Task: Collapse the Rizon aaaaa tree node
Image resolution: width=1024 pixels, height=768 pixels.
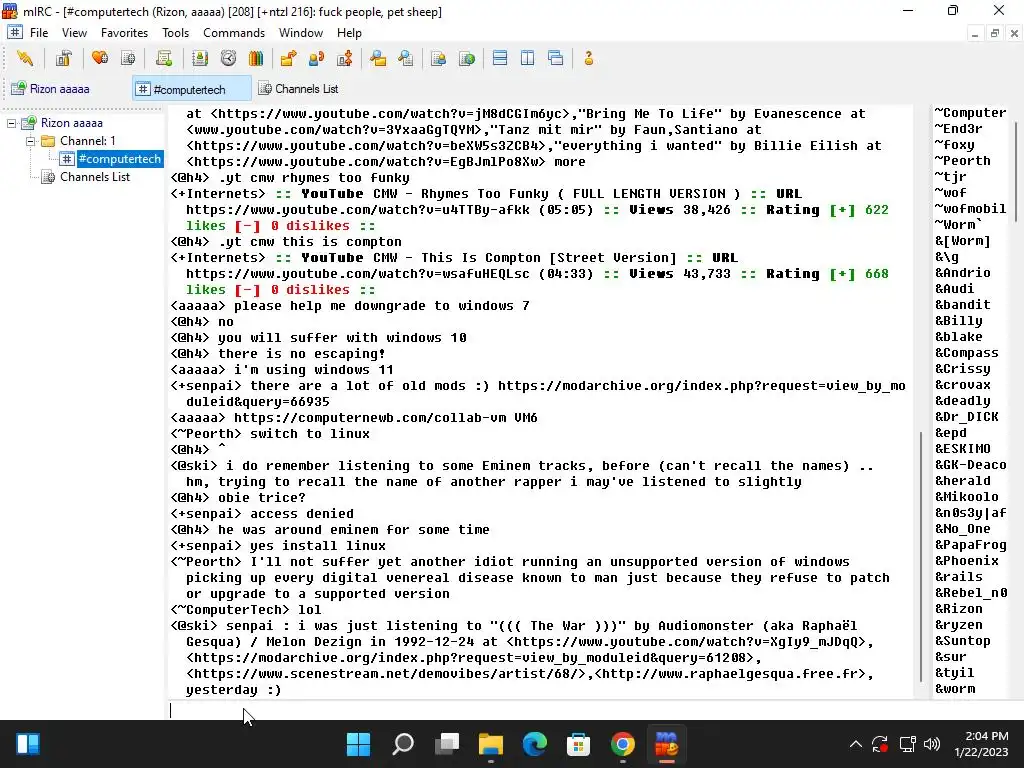Action: 11,123
